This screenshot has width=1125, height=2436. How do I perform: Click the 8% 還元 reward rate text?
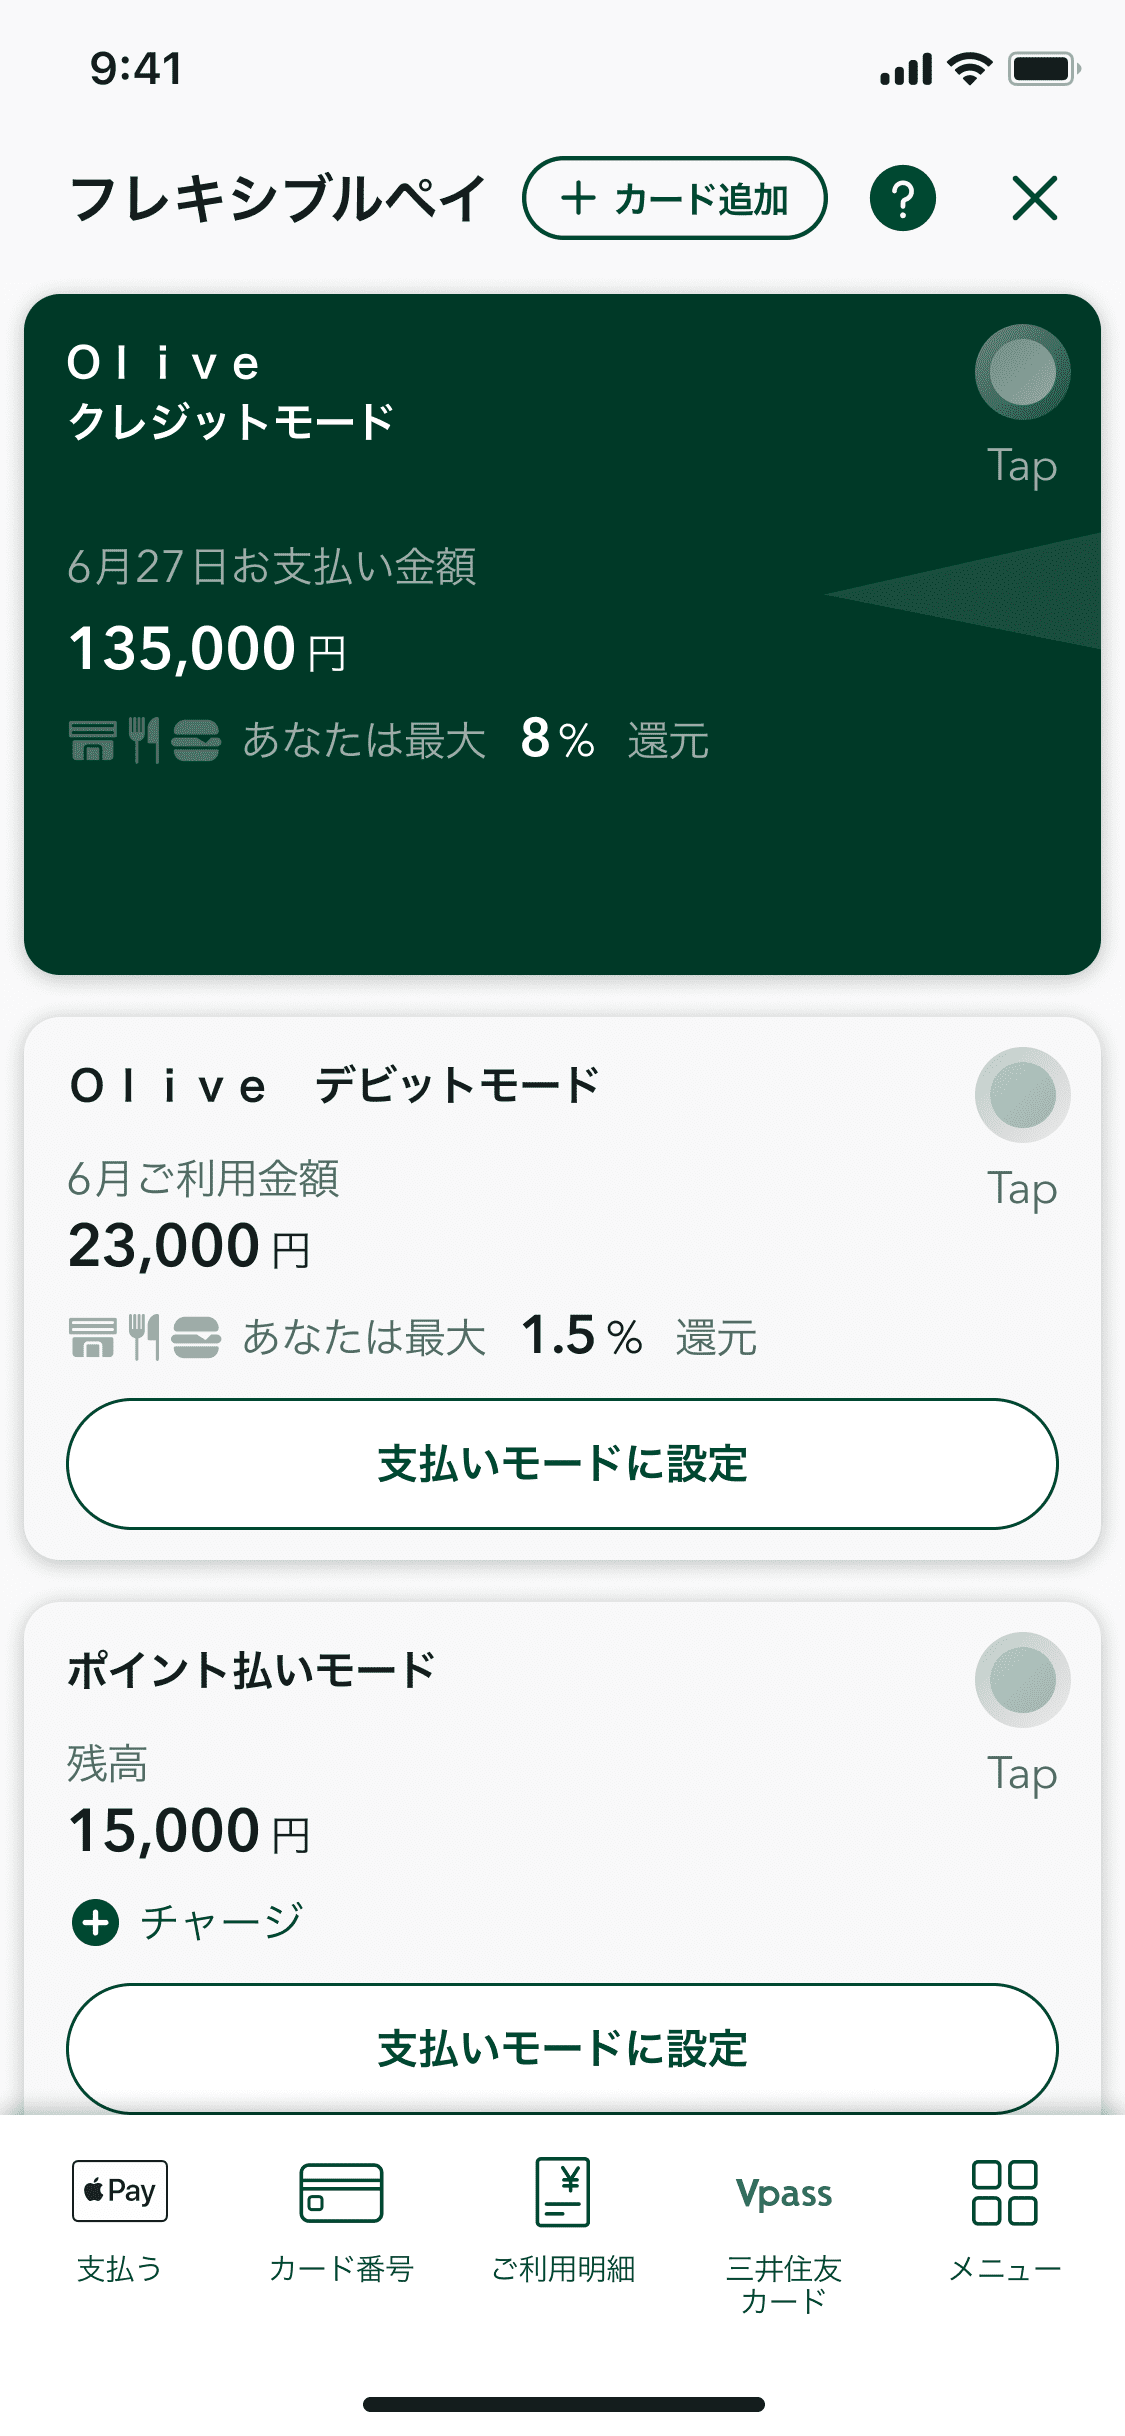[x=614, y=741]
